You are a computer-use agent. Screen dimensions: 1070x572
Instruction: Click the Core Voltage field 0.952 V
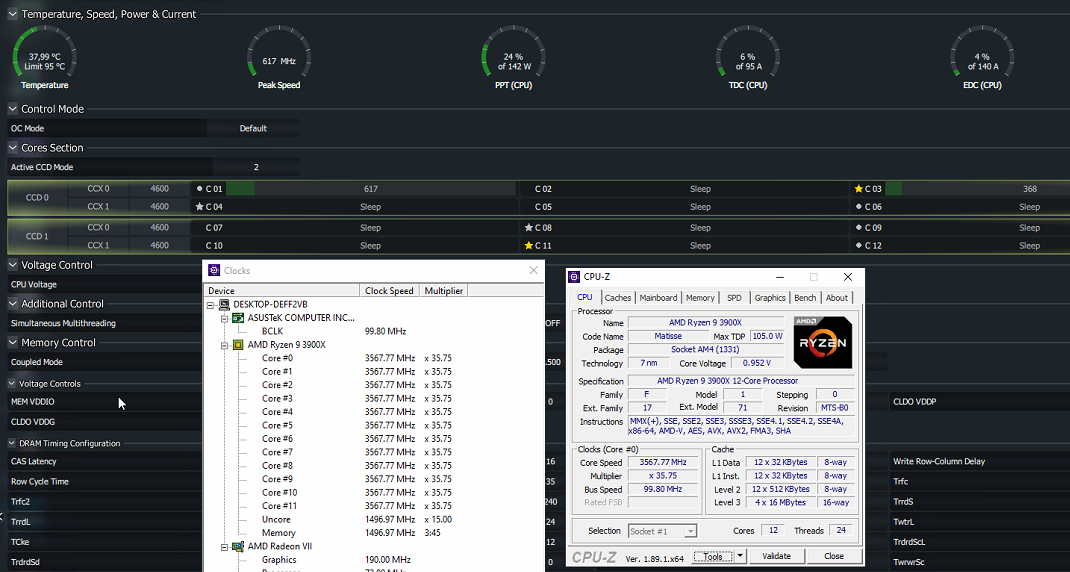pyautogui.click(x=758, y=363)
